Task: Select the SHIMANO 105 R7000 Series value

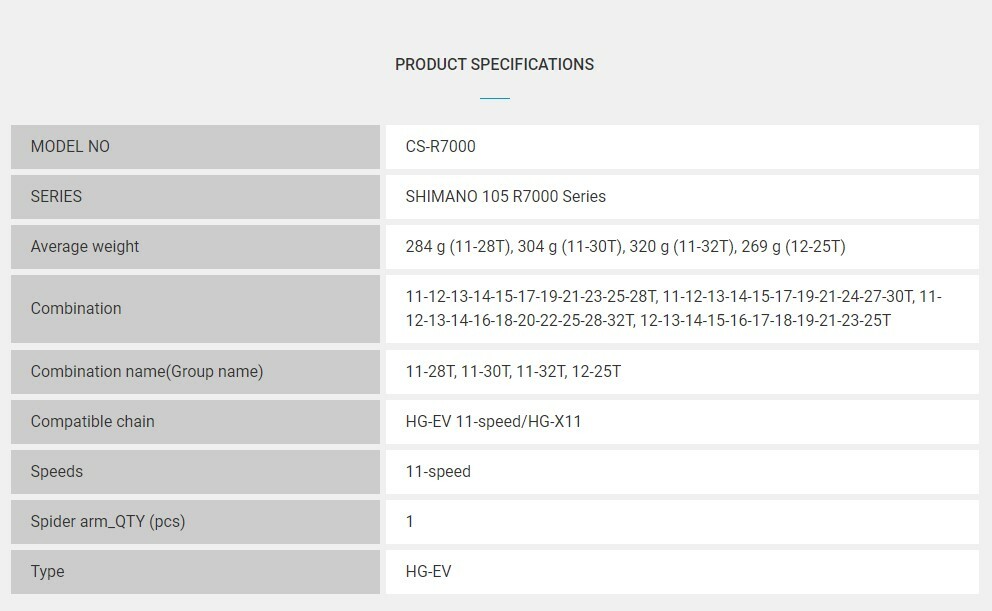Action: (x=505, y=197)
